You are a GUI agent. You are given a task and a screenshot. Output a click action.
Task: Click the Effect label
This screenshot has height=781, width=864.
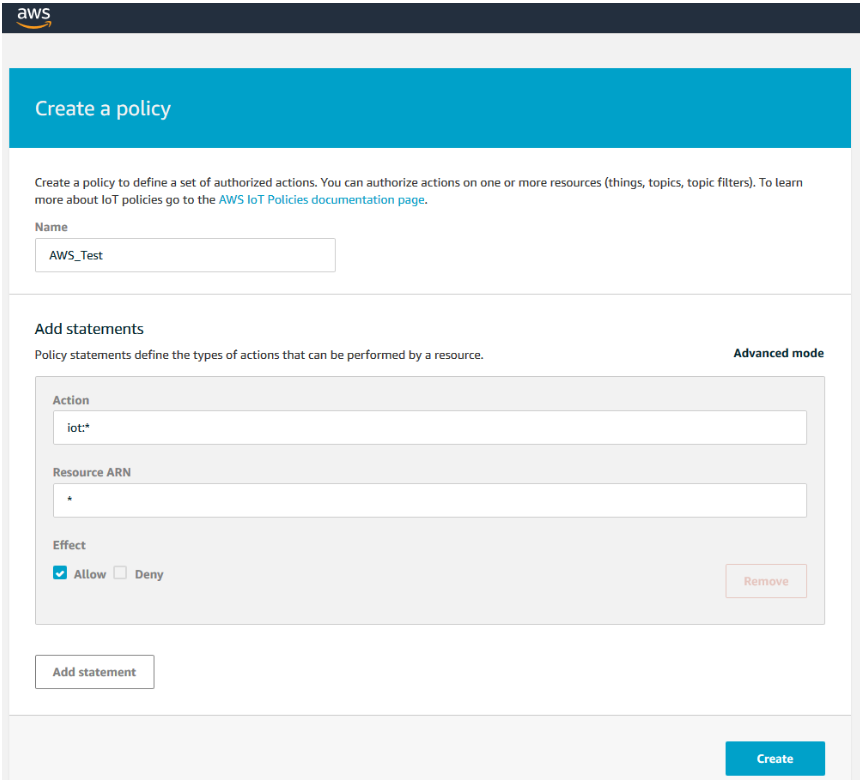click(x=69, y=545)
